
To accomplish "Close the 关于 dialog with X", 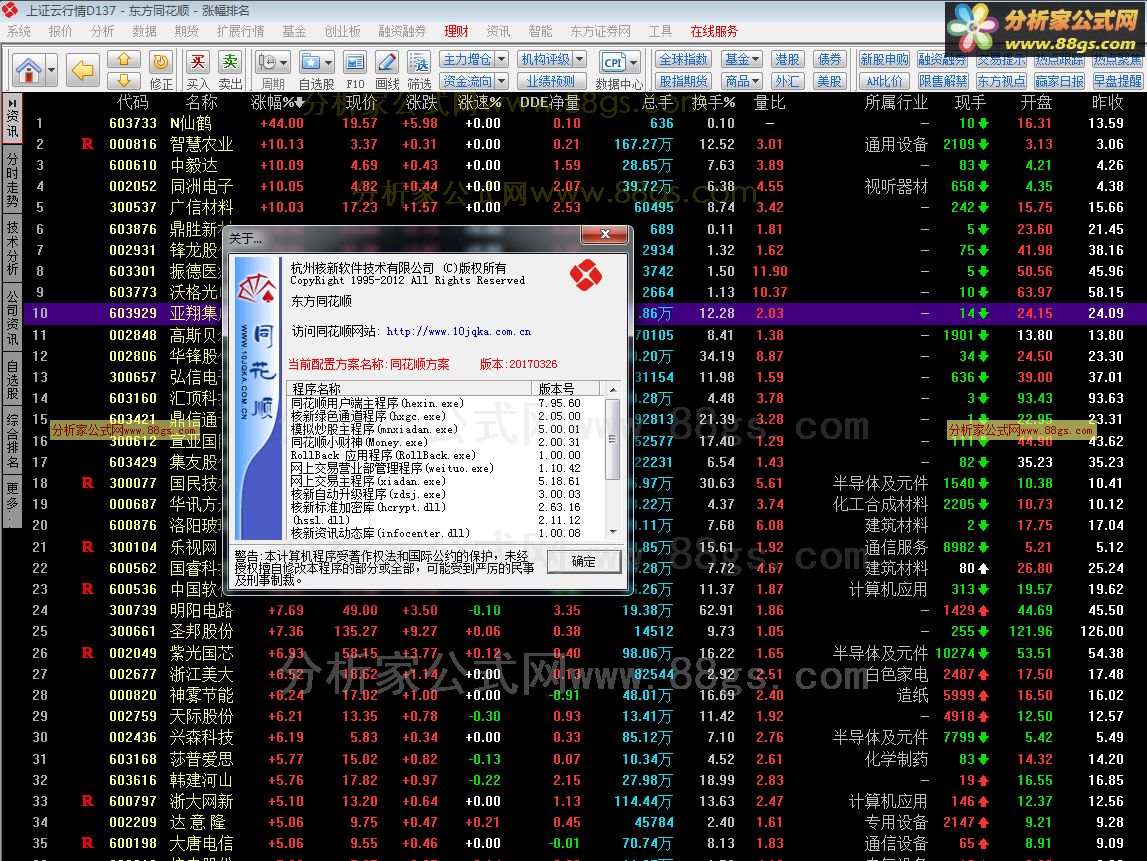I will [605, 235].
